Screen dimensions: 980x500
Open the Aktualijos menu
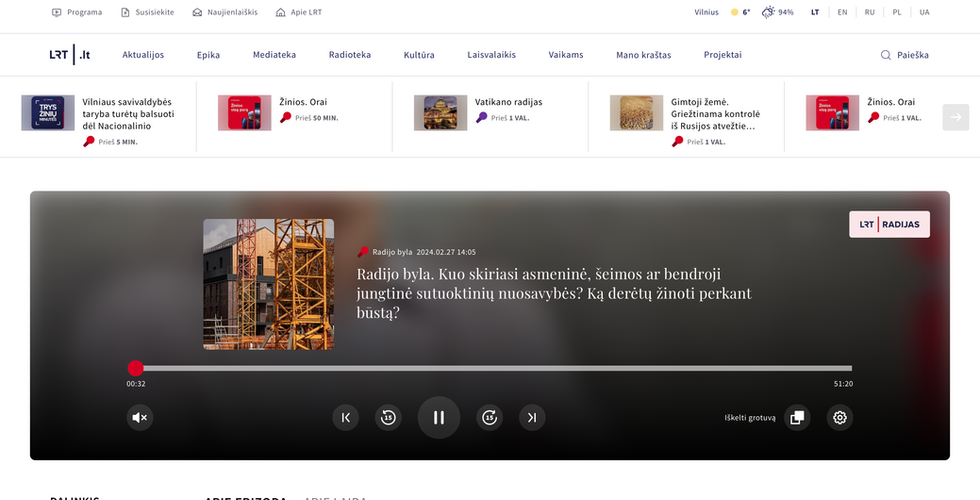pos(143,55)
